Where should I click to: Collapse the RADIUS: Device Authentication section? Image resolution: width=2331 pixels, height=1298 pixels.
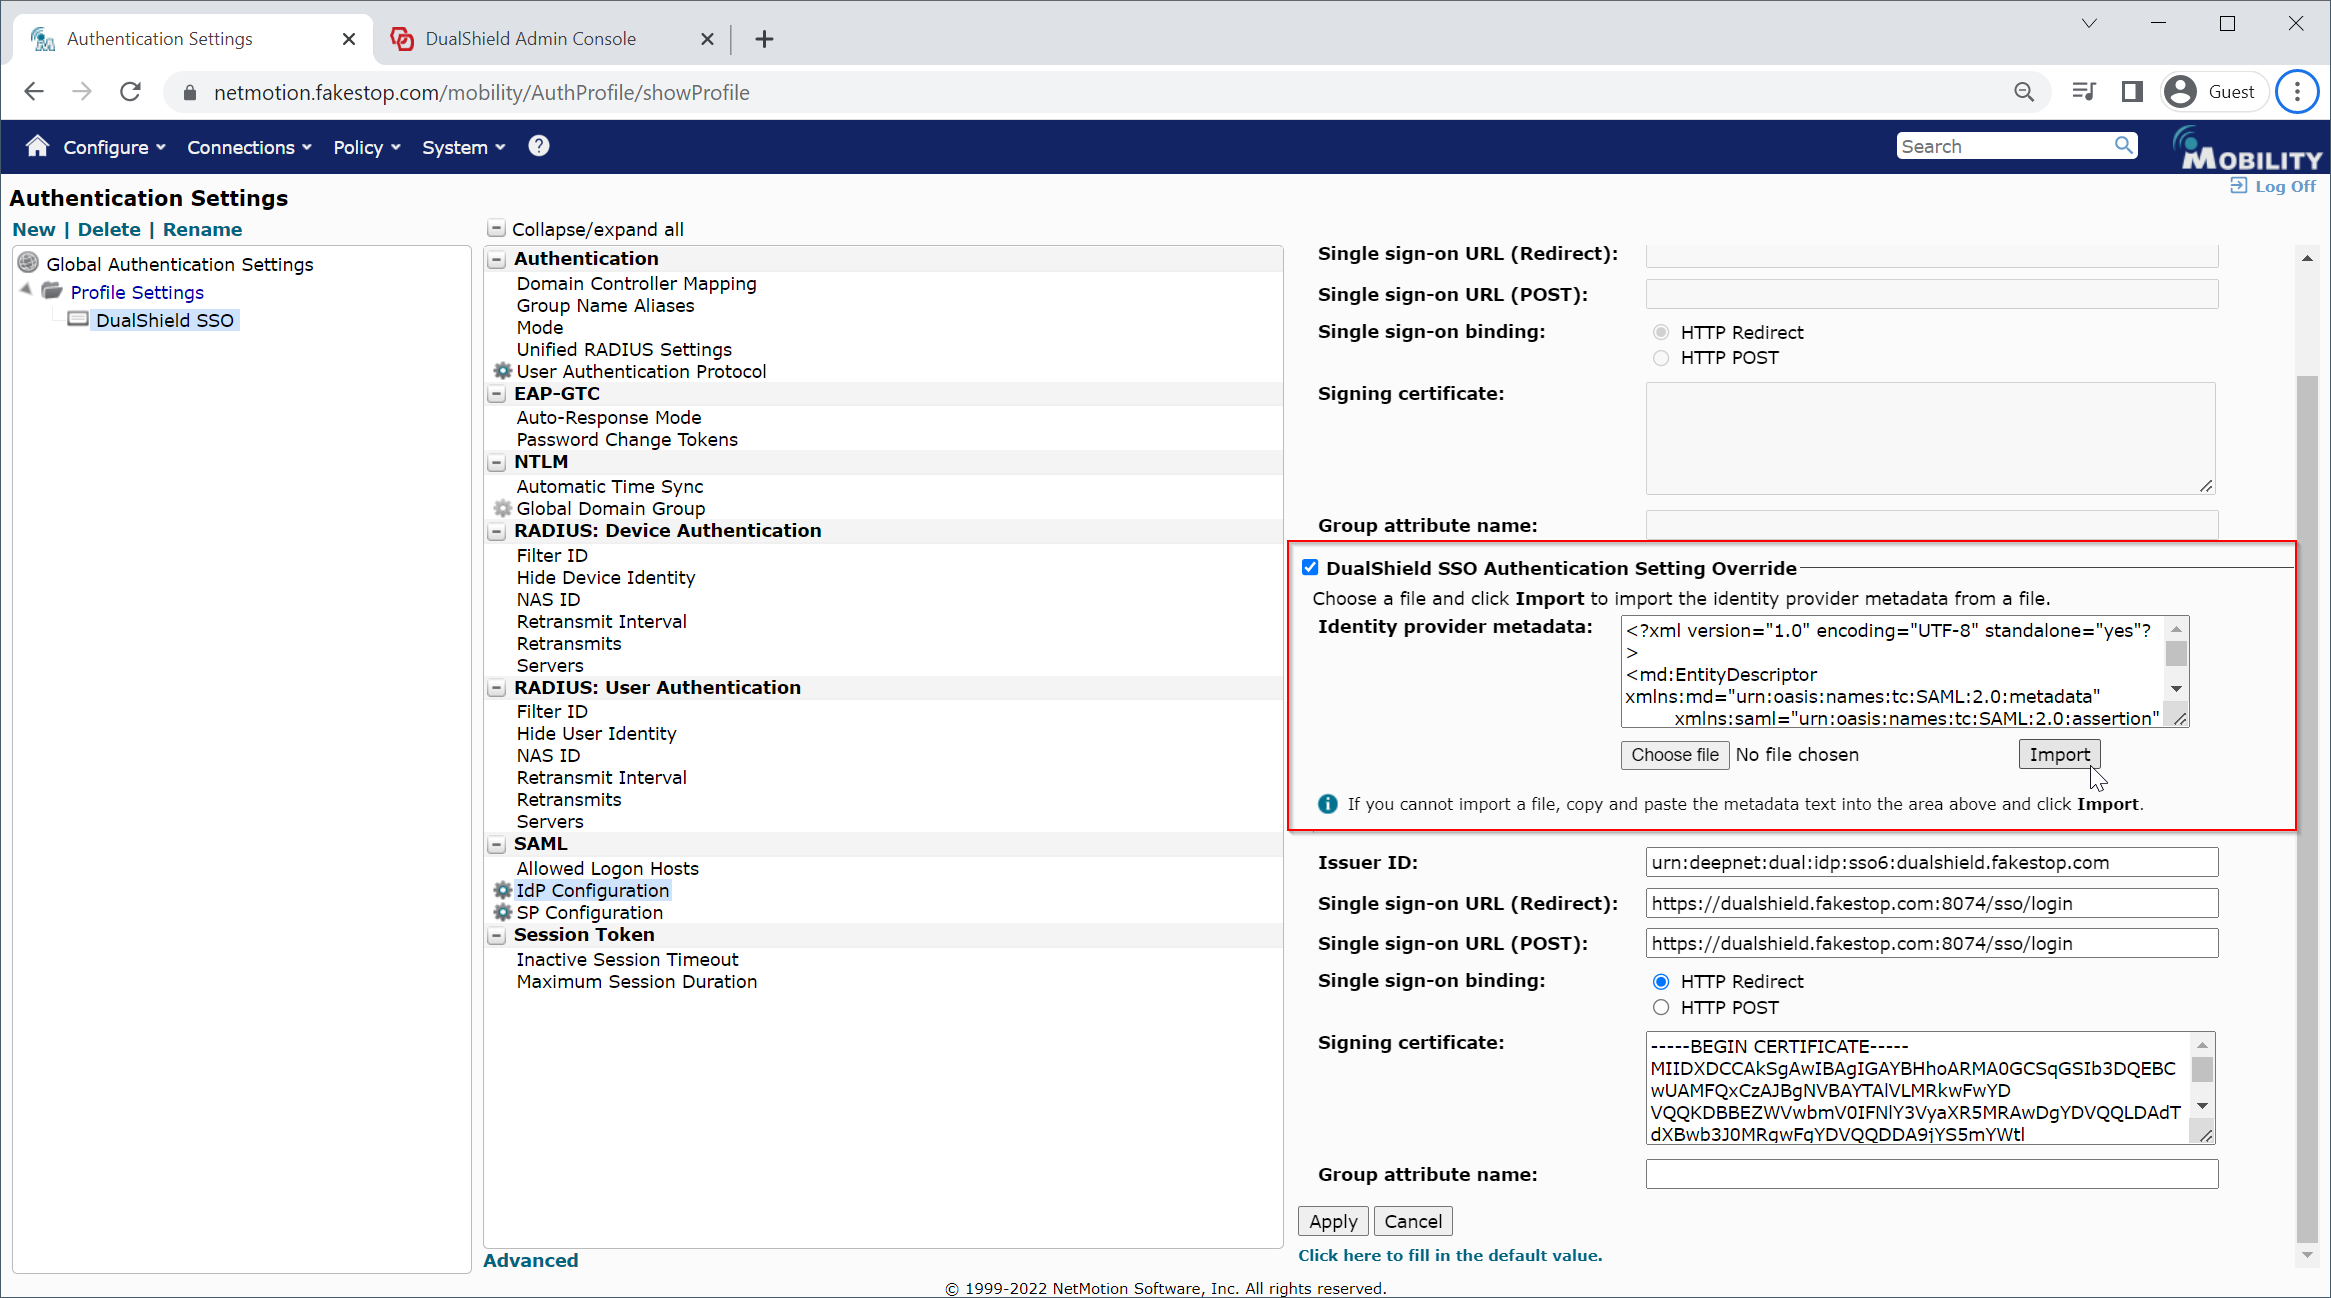point(496,531)
